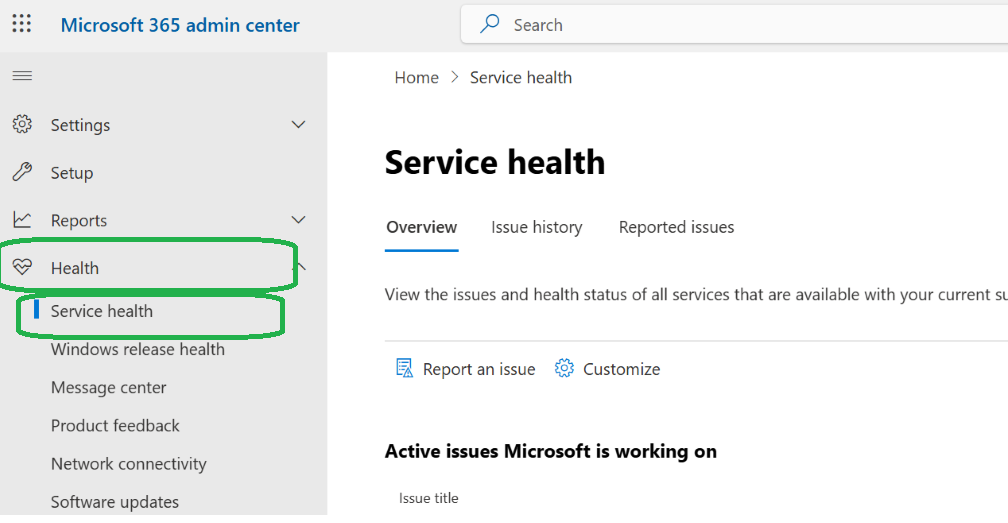Viewport: 1008px width, 523px height.
Task: Click the Customize button
Action: click(x=608, y=369)
